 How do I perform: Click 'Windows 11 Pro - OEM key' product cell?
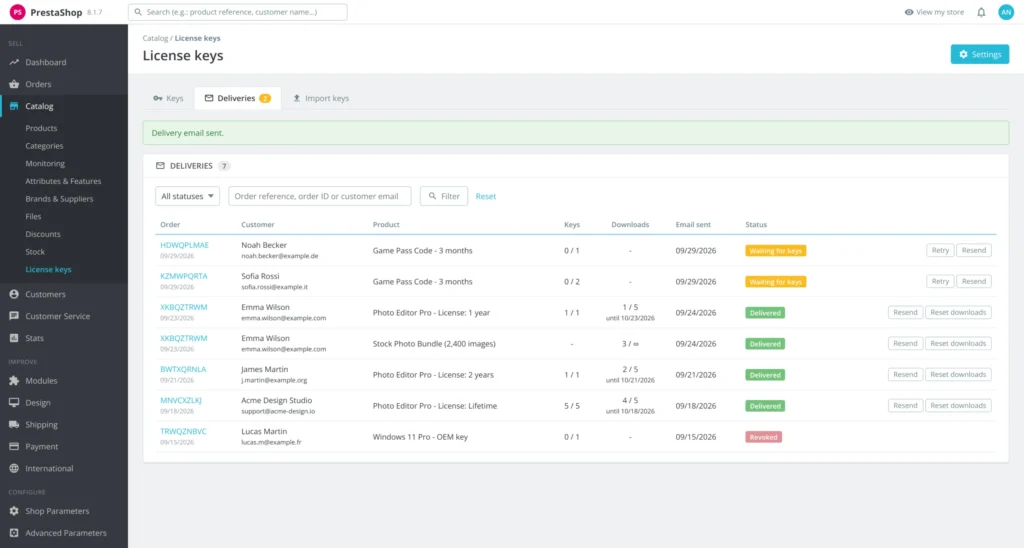[x=421, y=437]
